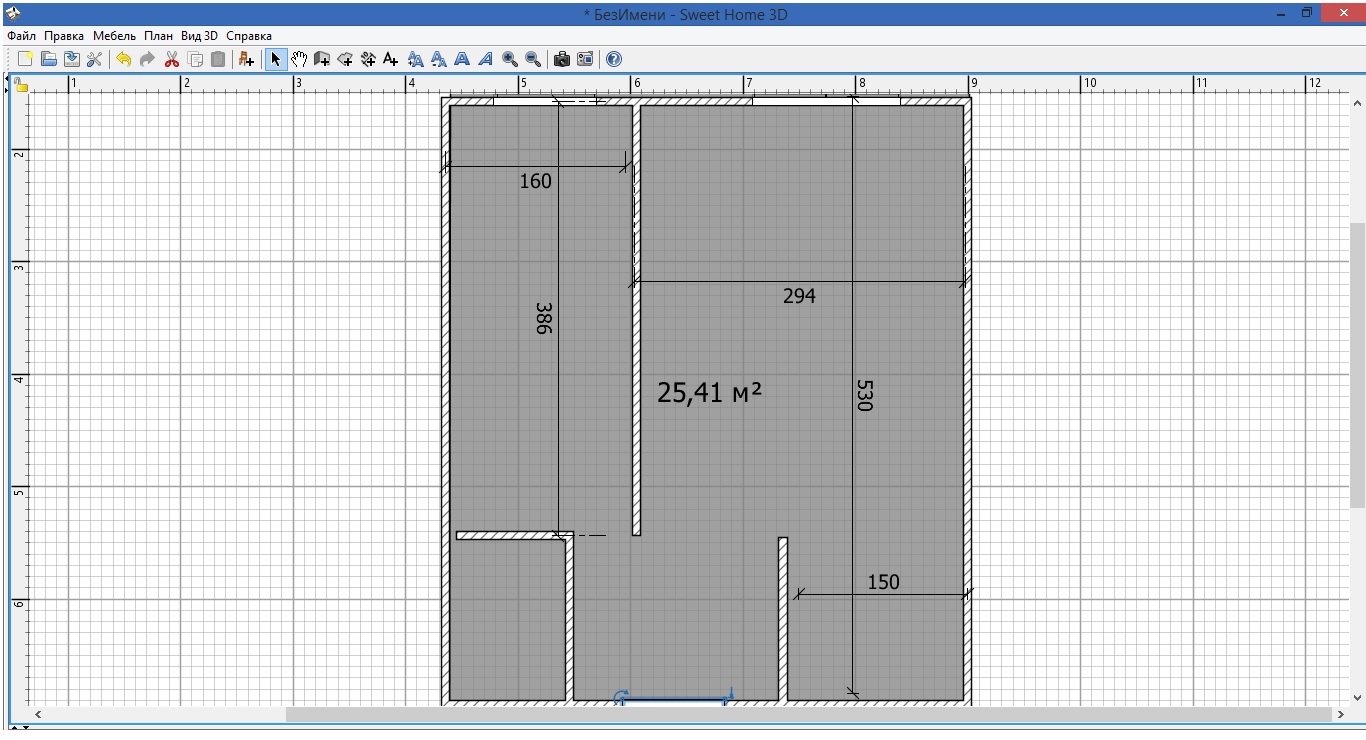Toggle italic text style
Screen dimensions: 1366x740
pyautogui.click(x=485, y=60)
